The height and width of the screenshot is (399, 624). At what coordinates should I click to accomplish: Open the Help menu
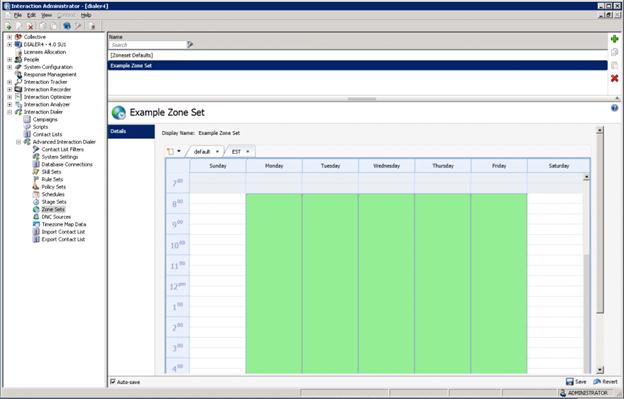86,15
